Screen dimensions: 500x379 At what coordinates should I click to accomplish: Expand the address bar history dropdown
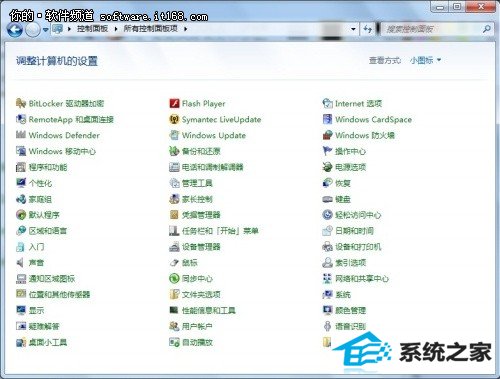(353, 29)
